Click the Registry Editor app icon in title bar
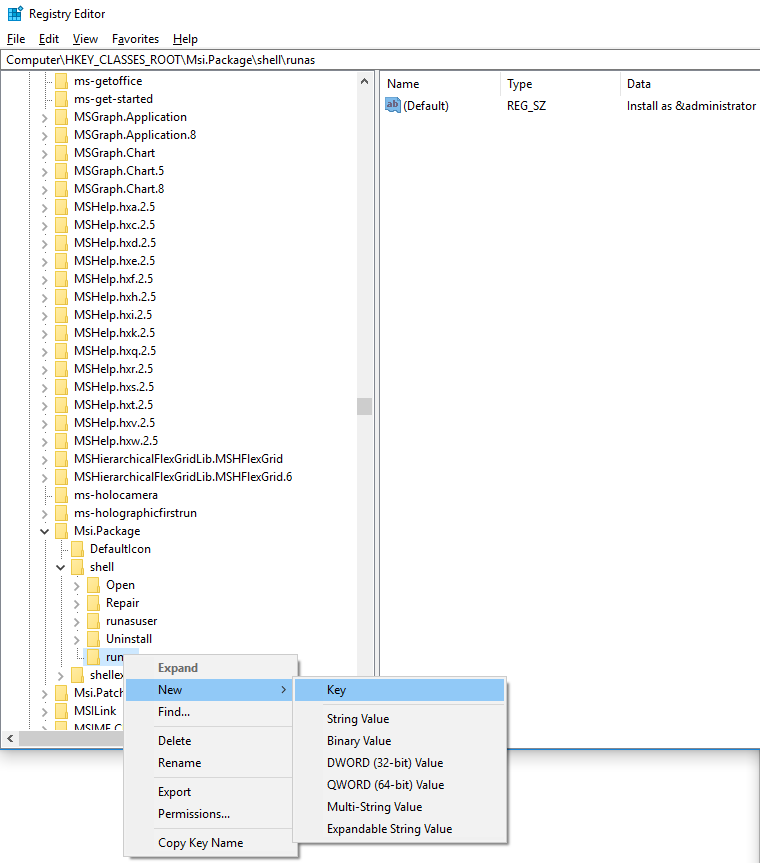The image size is (760, 863). [x=14, y=14]
